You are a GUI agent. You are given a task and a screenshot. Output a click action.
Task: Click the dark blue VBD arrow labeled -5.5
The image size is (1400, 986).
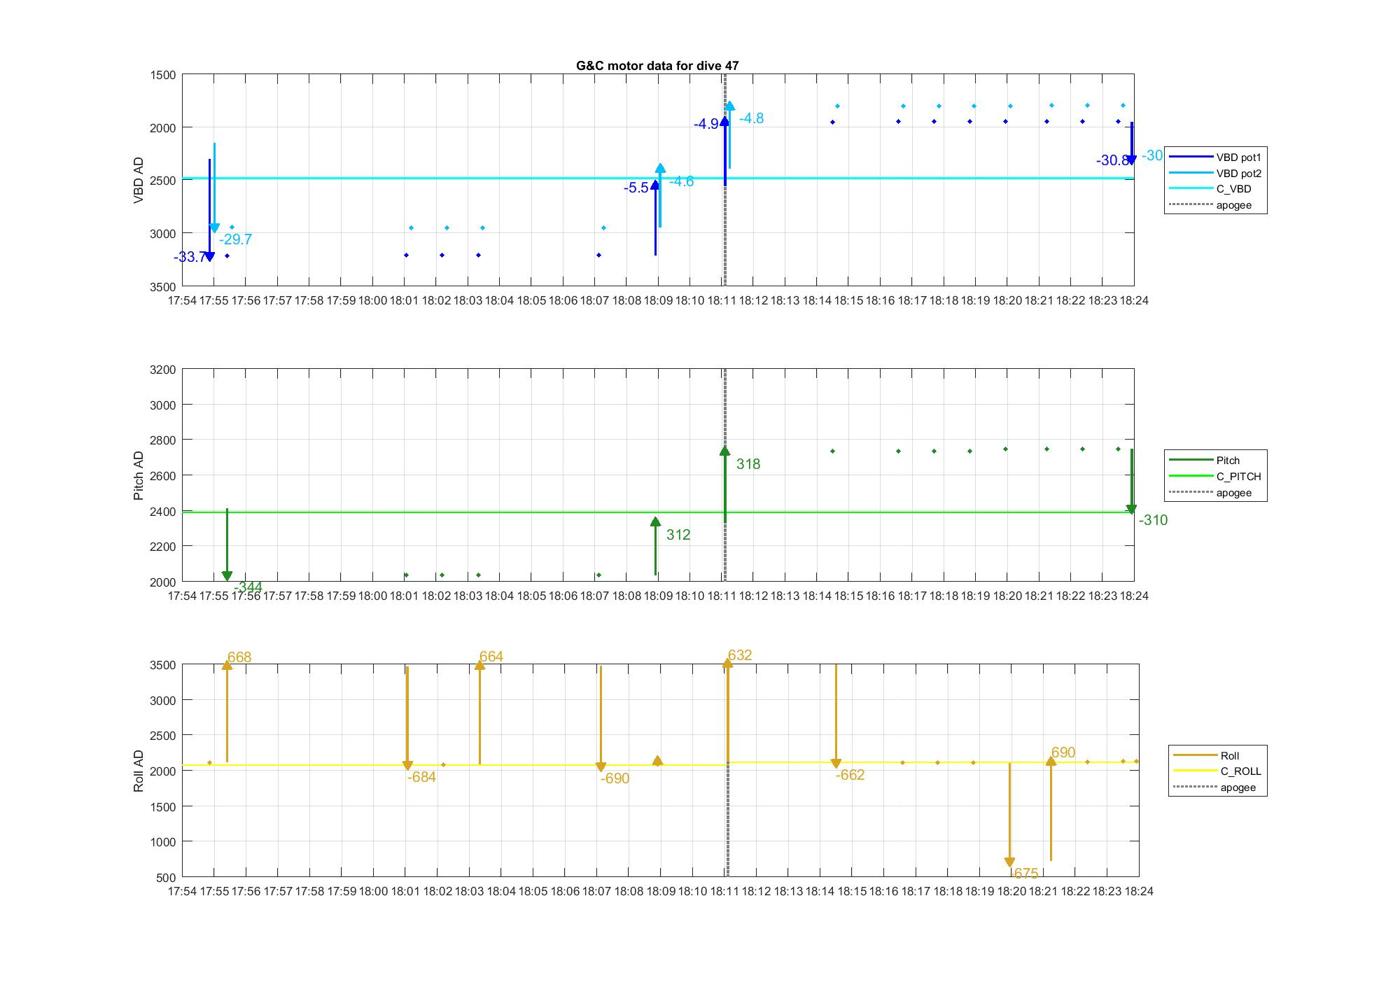(x=655, y=217)
